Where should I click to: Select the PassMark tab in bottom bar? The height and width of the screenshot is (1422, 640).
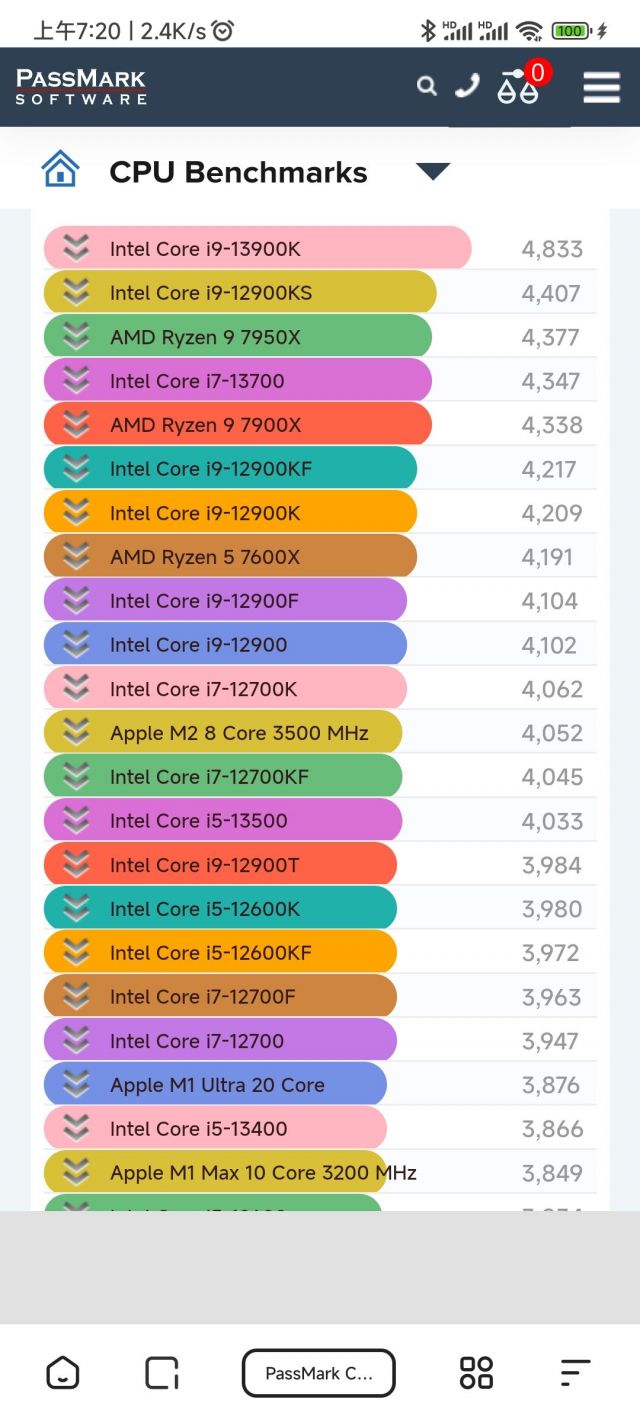coord(318,1372)
